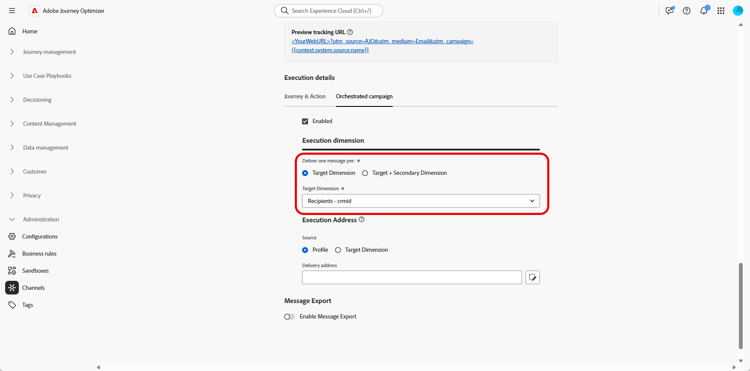Open the hamburger navigation menu icon
Viewport: 750px width, 371px height.
tap(12, 11)
